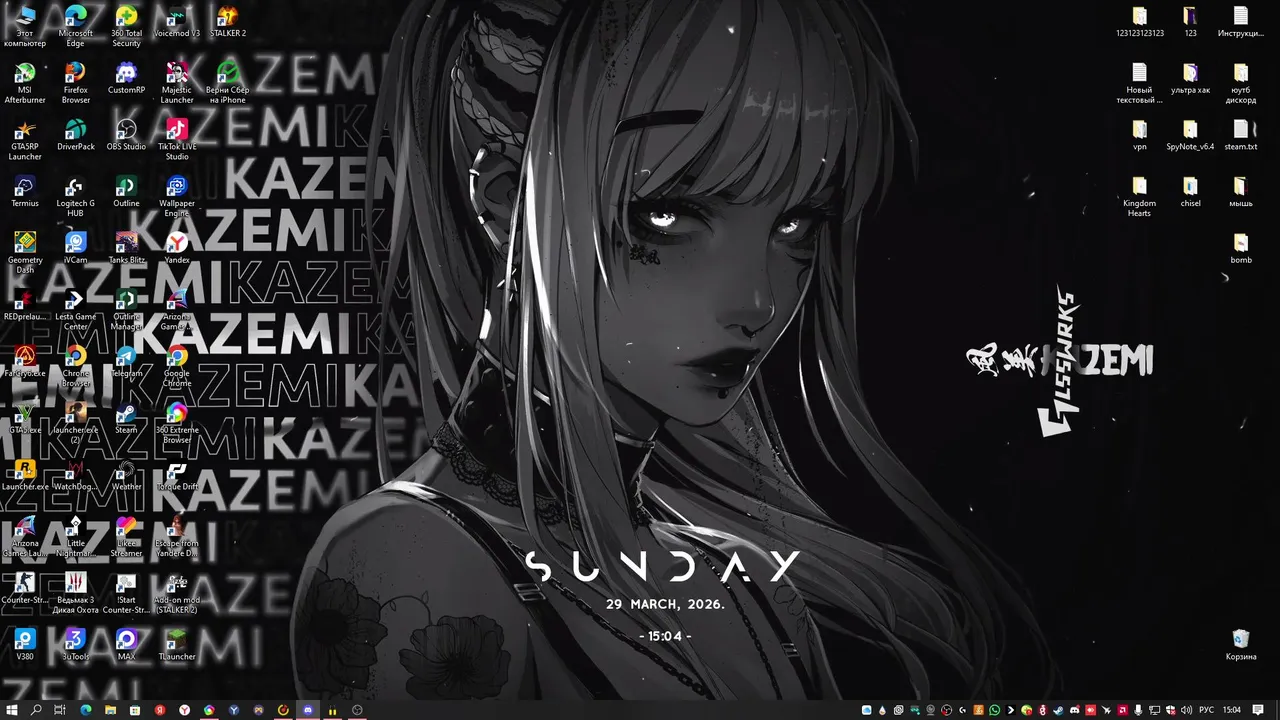Select the bomb folder icon
1280x720 pixels.
(x=1241, y=249)
